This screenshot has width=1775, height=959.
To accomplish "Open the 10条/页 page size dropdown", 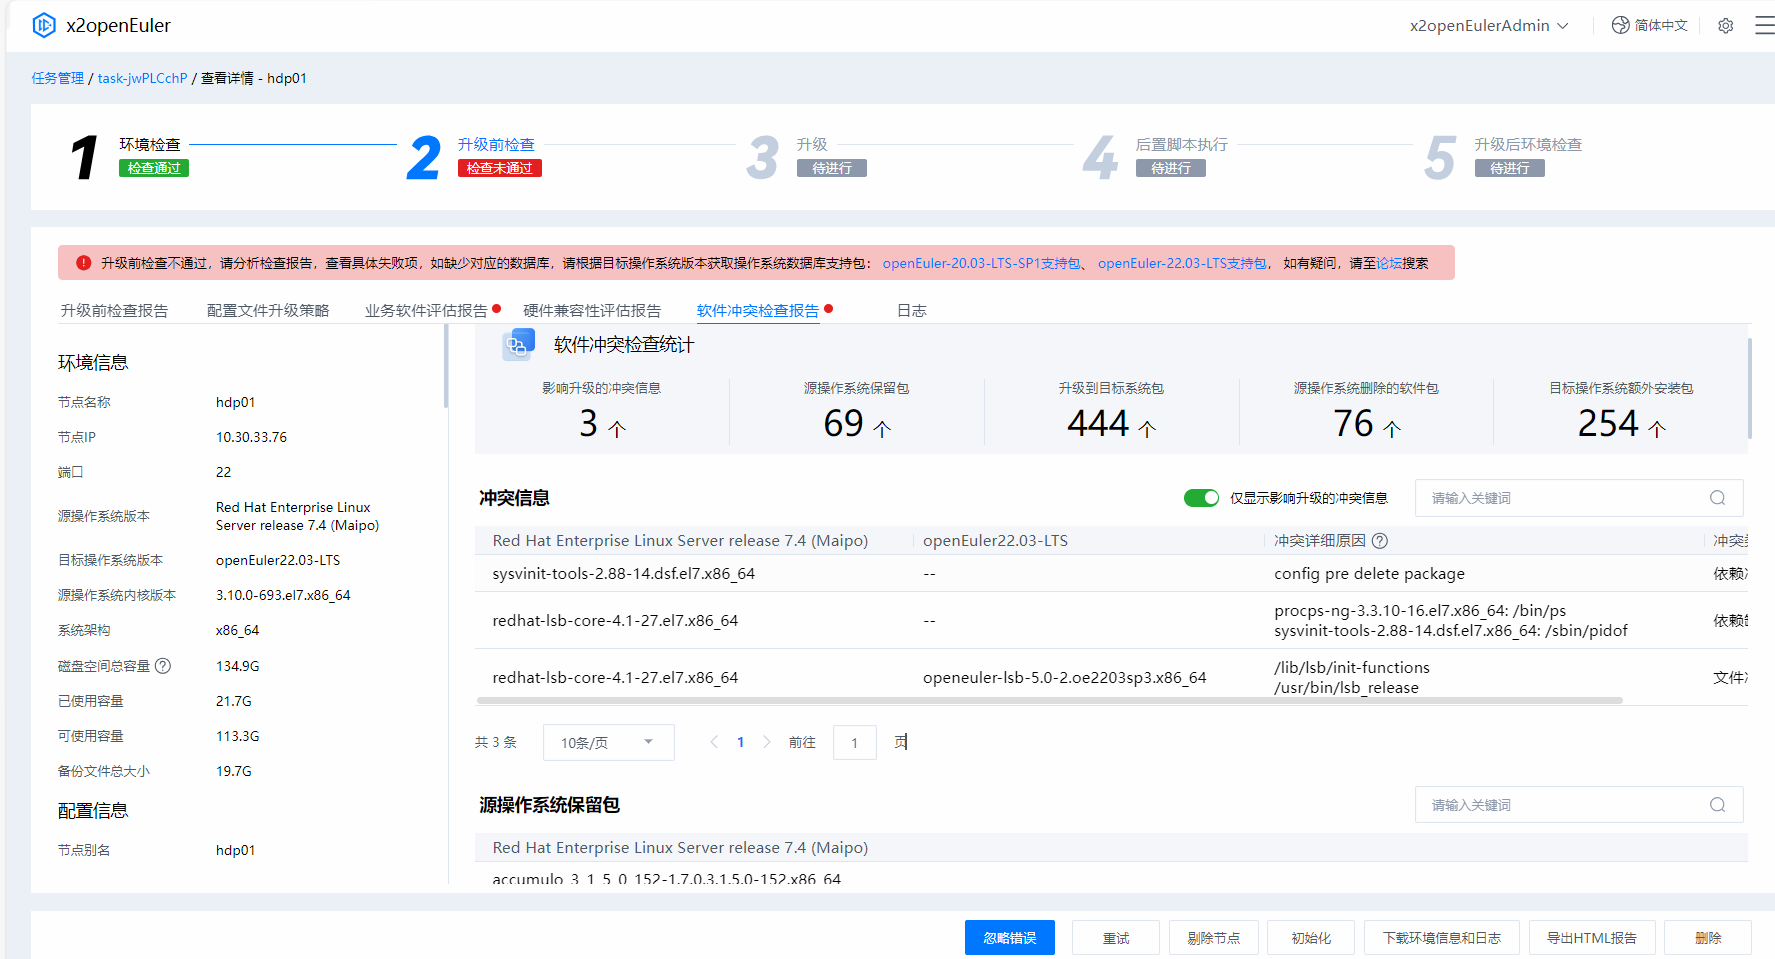I will pyautogui.click(x=608, y=743).
